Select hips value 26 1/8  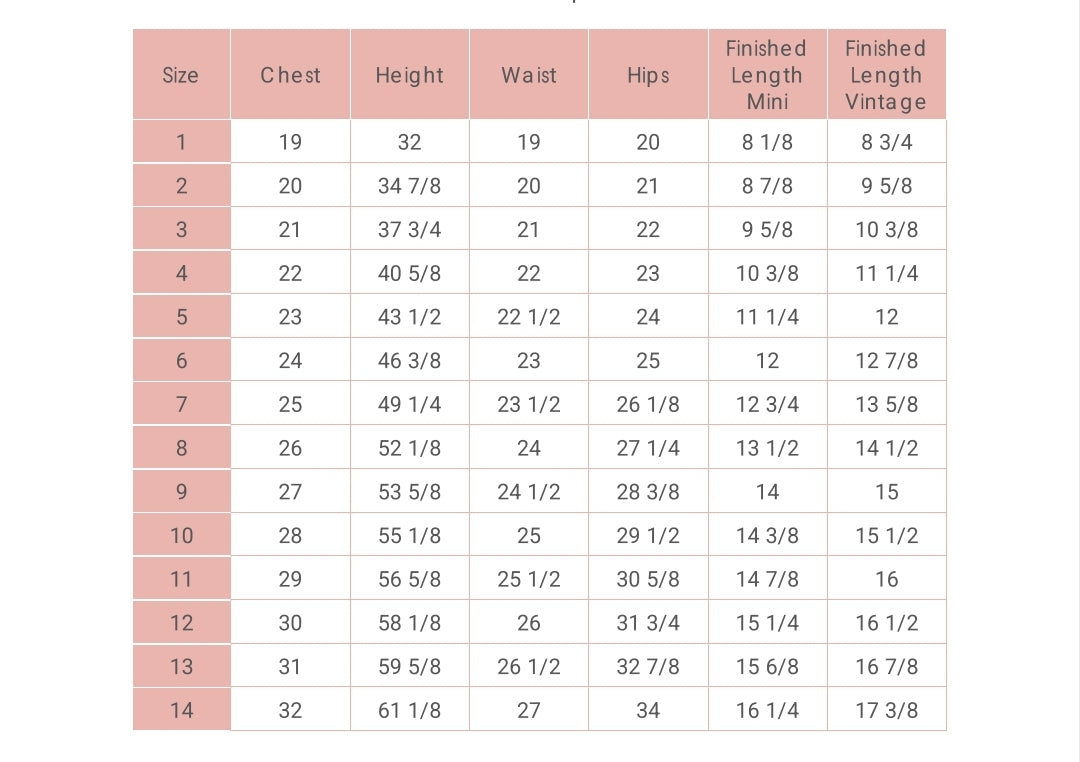tap(648, 404)
